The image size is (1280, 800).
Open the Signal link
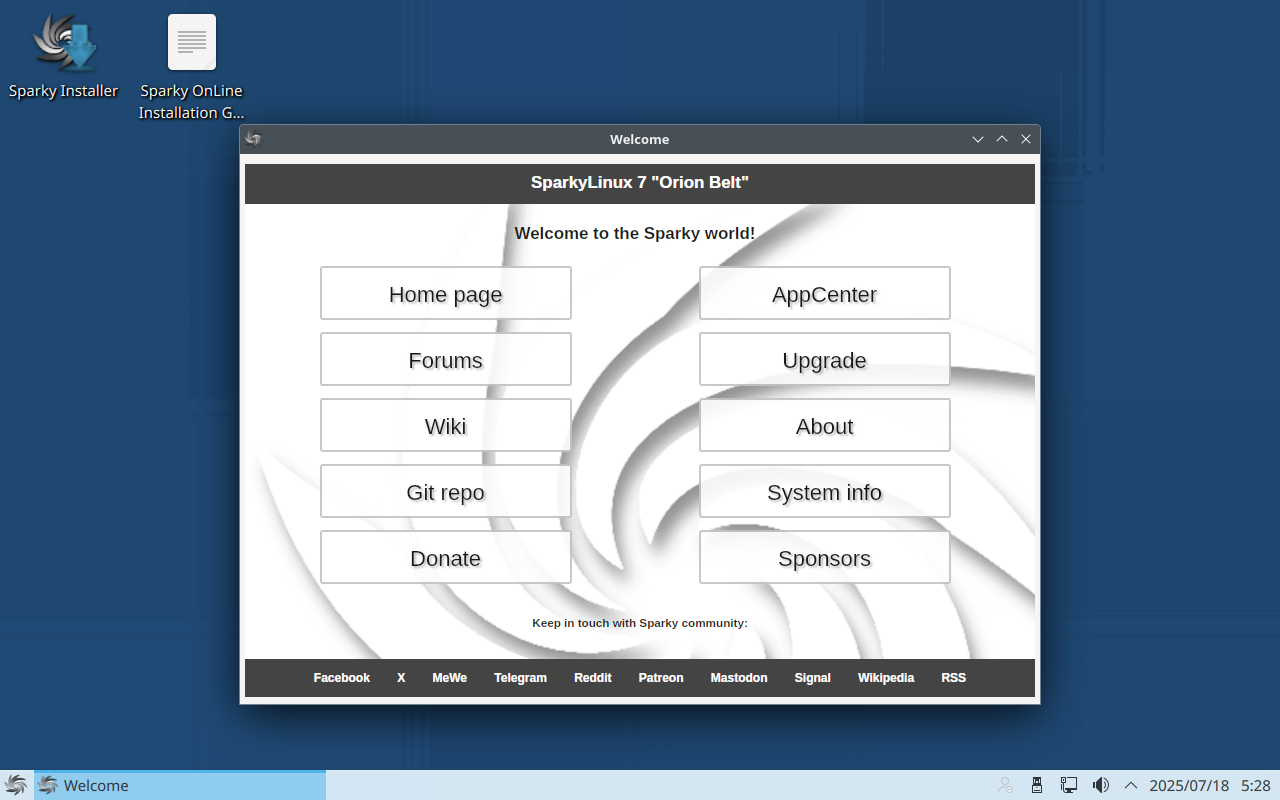(813, 678)
